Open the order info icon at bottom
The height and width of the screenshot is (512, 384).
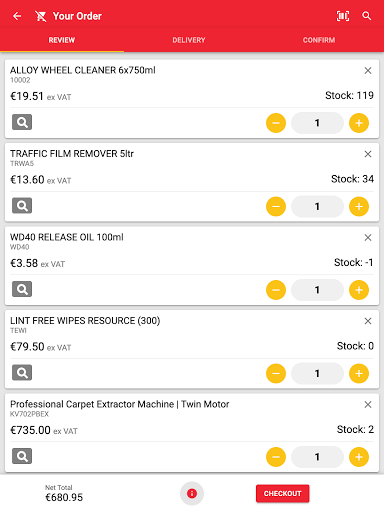point(192,493)
